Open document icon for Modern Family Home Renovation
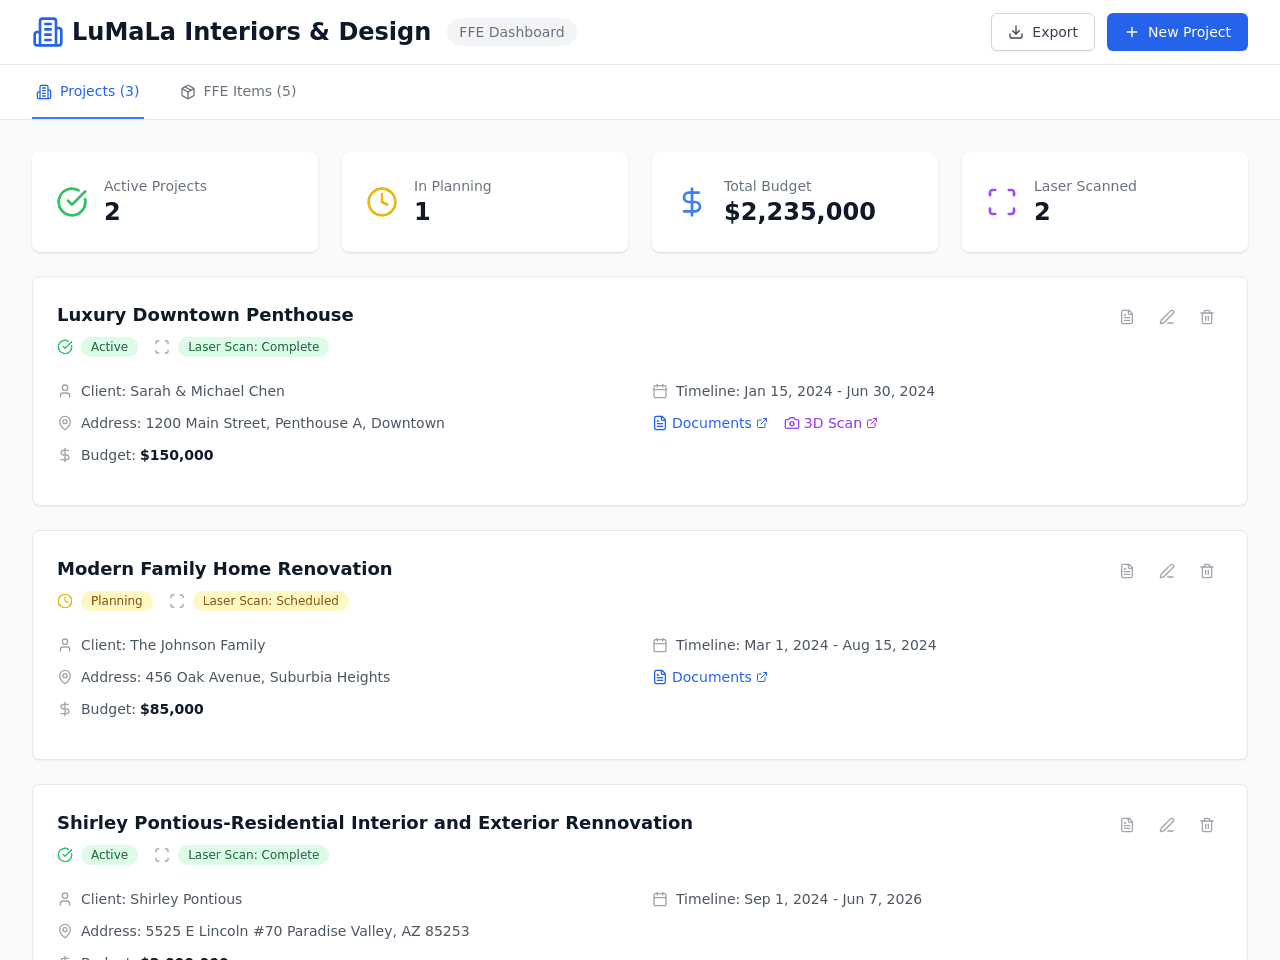 (1127, 571)
